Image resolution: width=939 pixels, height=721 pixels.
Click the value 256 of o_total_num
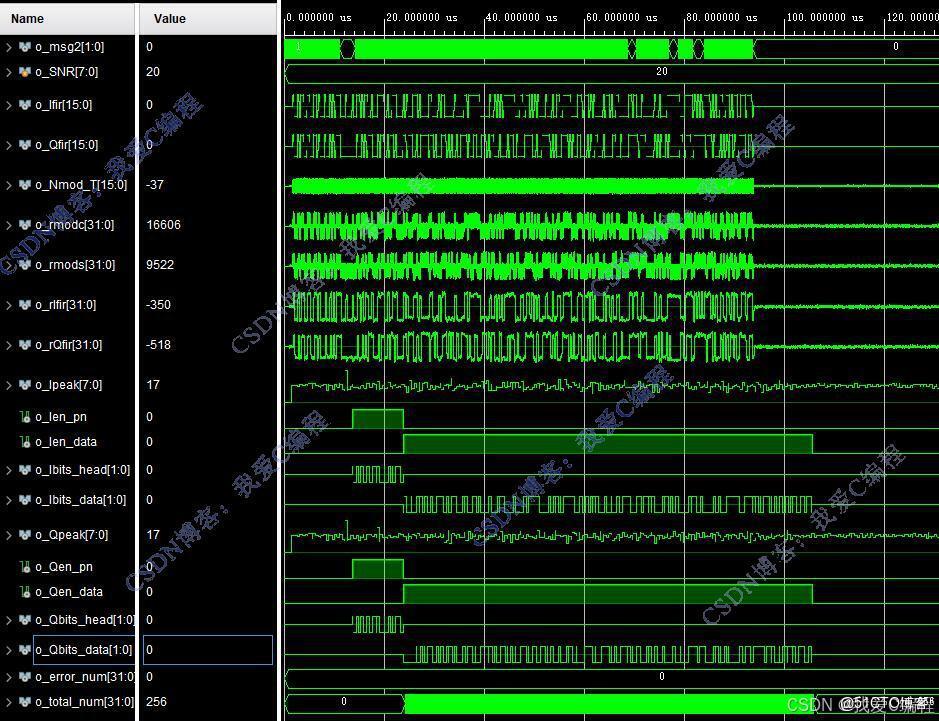click(x=156, y=702)
